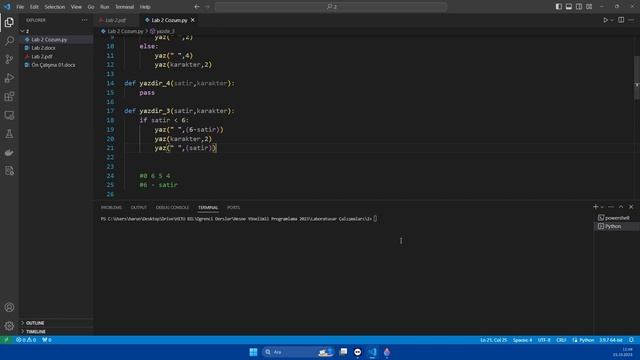Create a new terminal with plus icon
The image size is (640, 360).
(596, 207)
